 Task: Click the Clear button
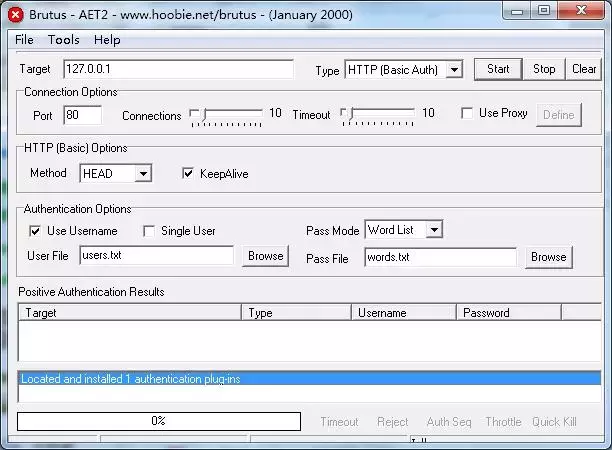click(x=584, y=69)
